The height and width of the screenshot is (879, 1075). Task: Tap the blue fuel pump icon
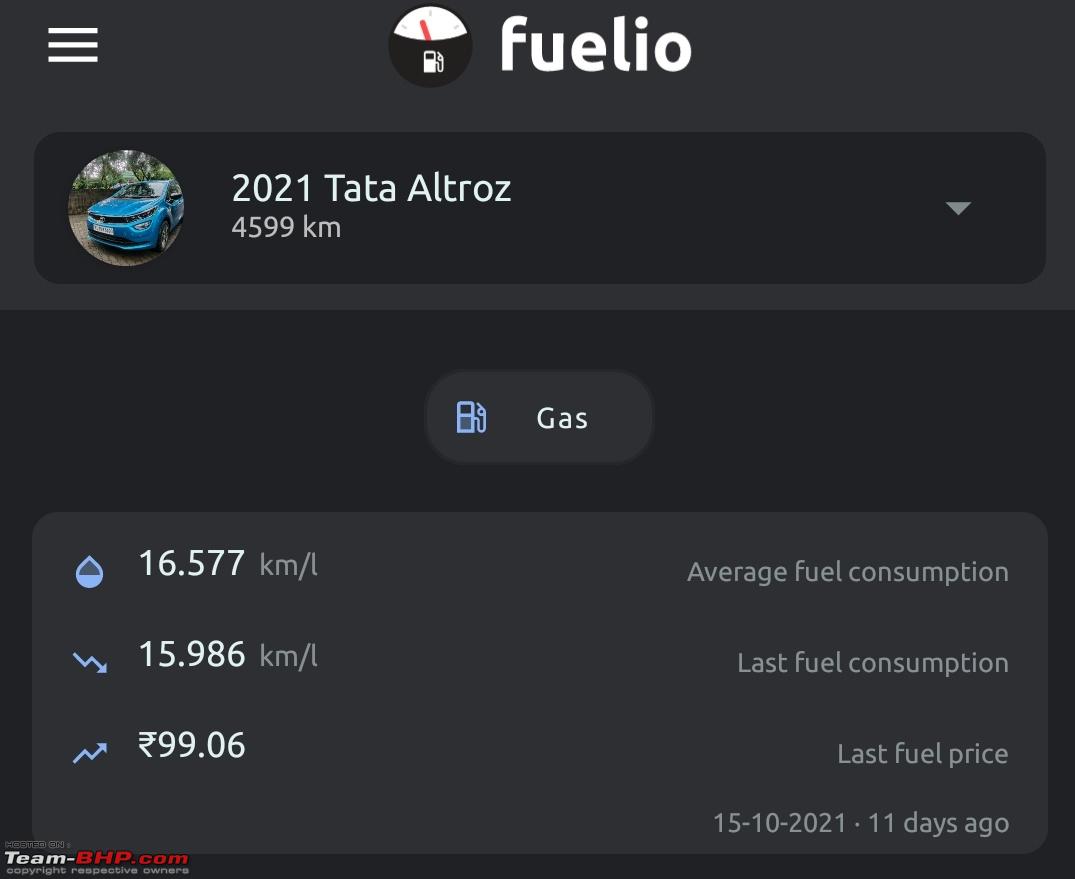tap(471, 417)
